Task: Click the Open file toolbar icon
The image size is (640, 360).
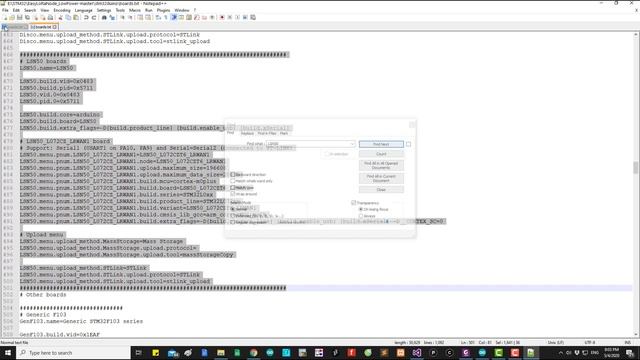Action: click(12, 18)
